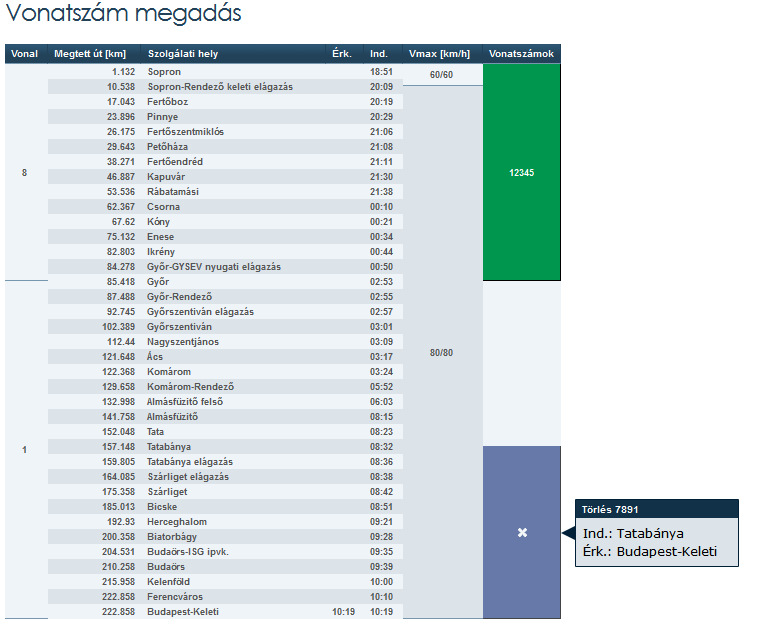
Task: Click Ind.: Tatabánya text in tooltip
Action: (x=633, y=533)
